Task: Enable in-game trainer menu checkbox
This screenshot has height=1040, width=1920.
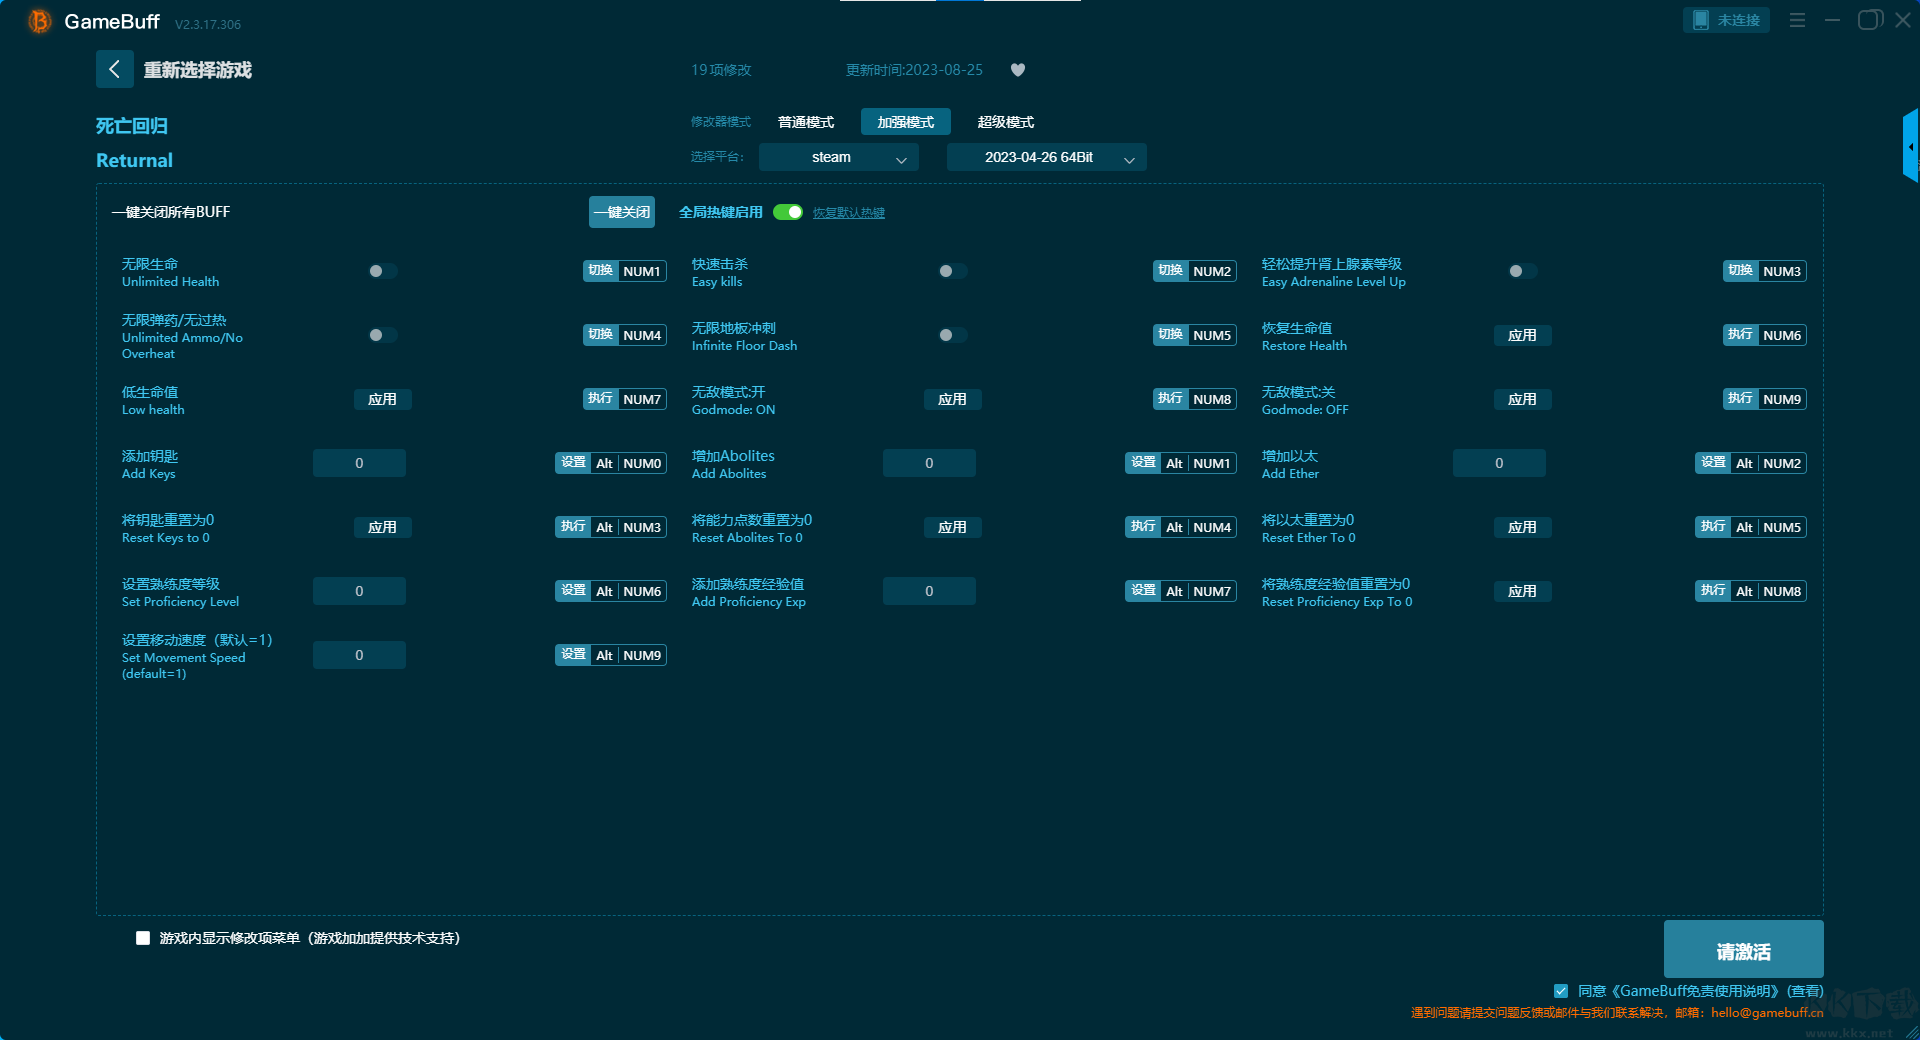Action: (143, 938)
